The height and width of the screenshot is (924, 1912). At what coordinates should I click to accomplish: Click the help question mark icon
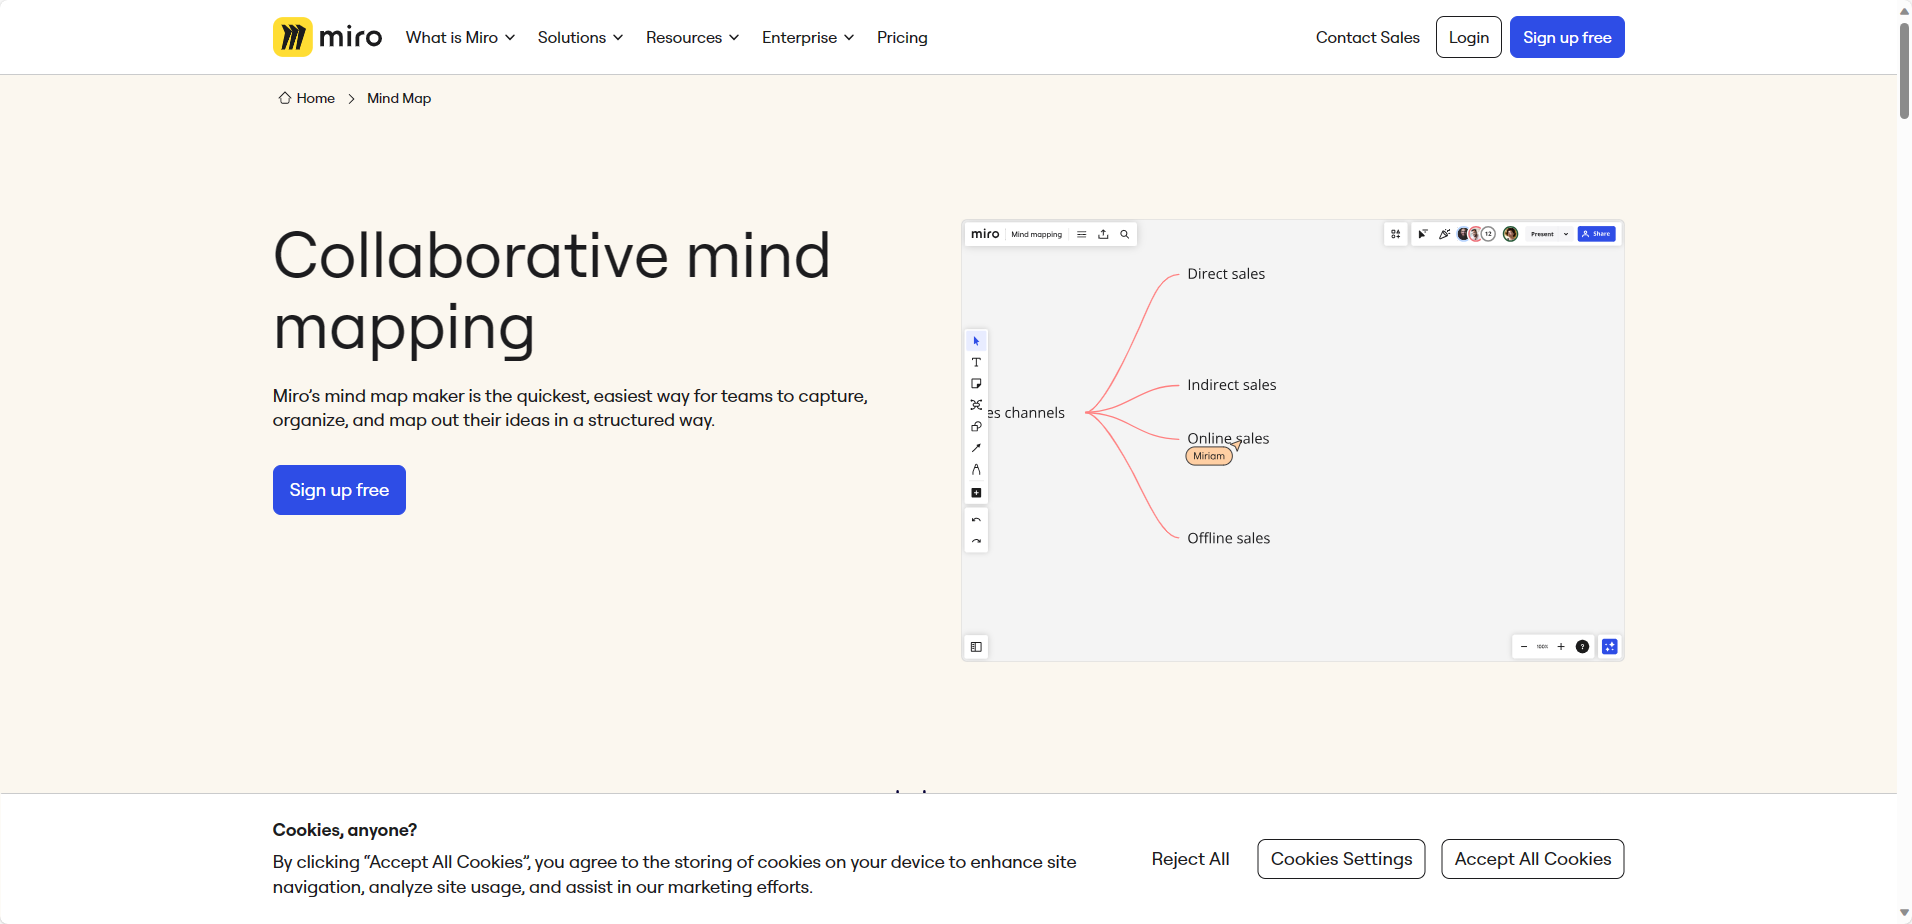coord(1582,647)
